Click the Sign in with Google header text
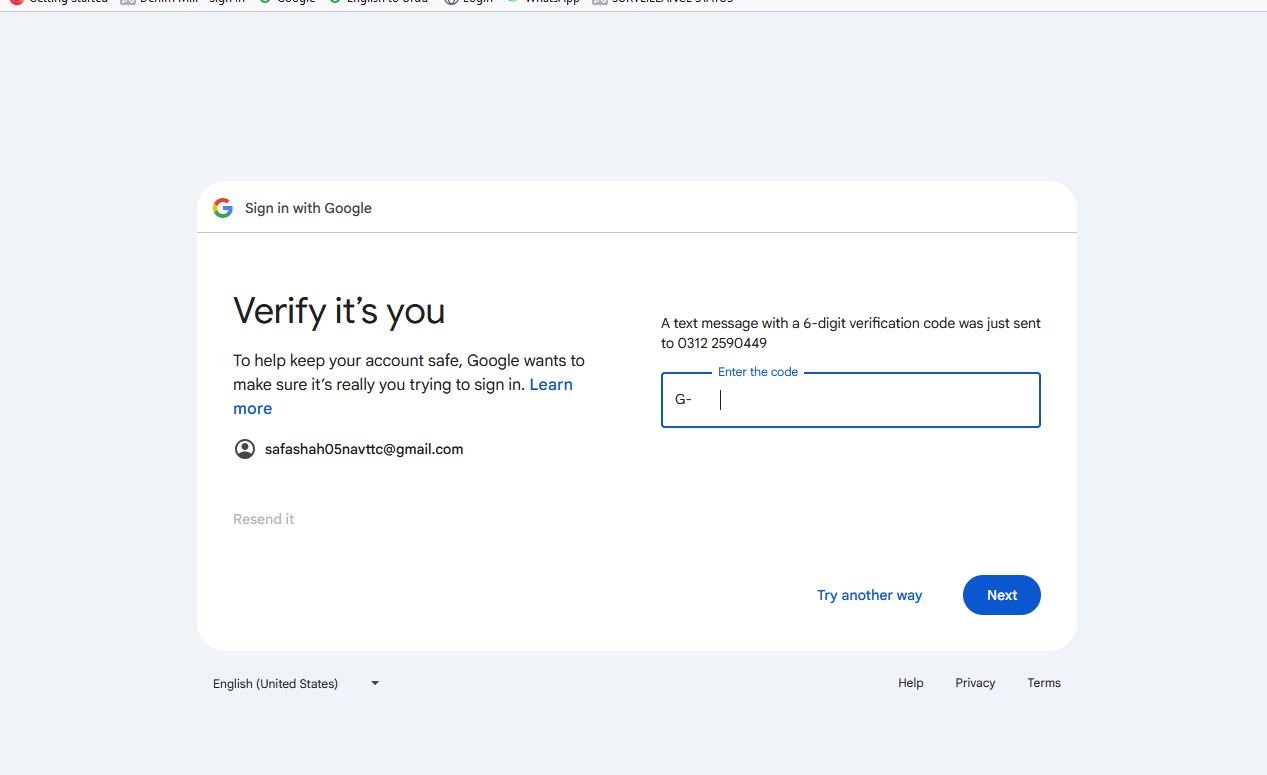1267x775 pixels. coord(308,208)
